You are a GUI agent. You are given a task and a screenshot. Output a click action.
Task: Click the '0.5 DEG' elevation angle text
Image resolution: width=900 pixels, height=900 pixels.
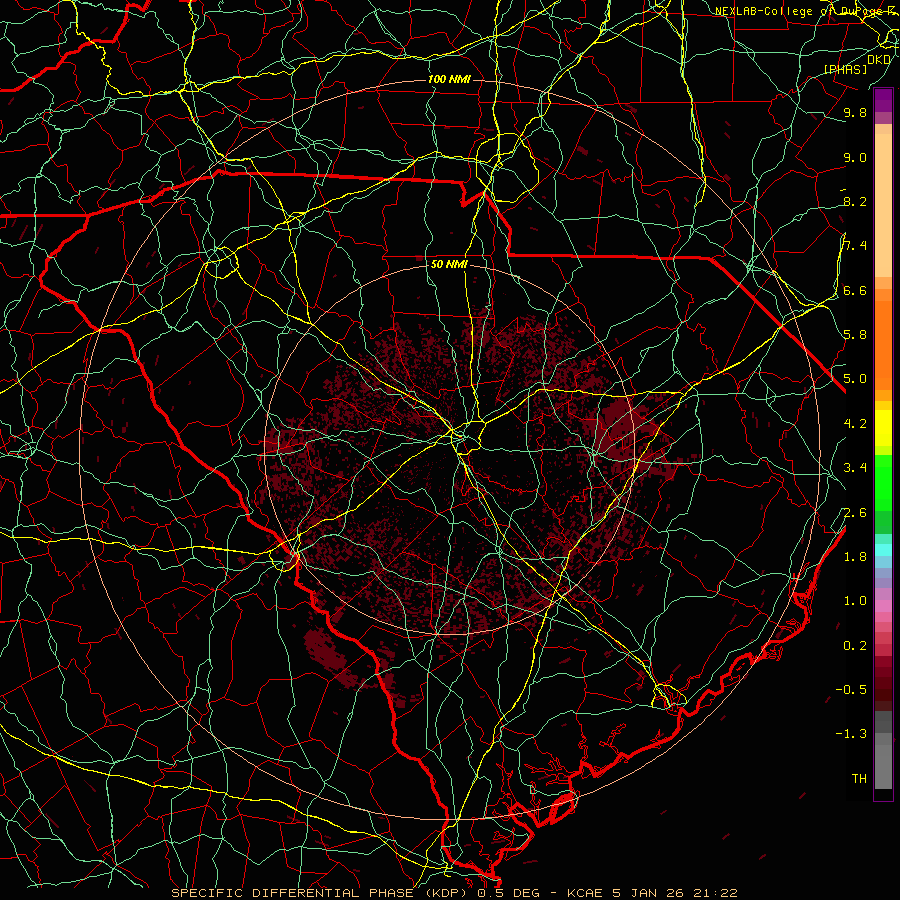508,893
